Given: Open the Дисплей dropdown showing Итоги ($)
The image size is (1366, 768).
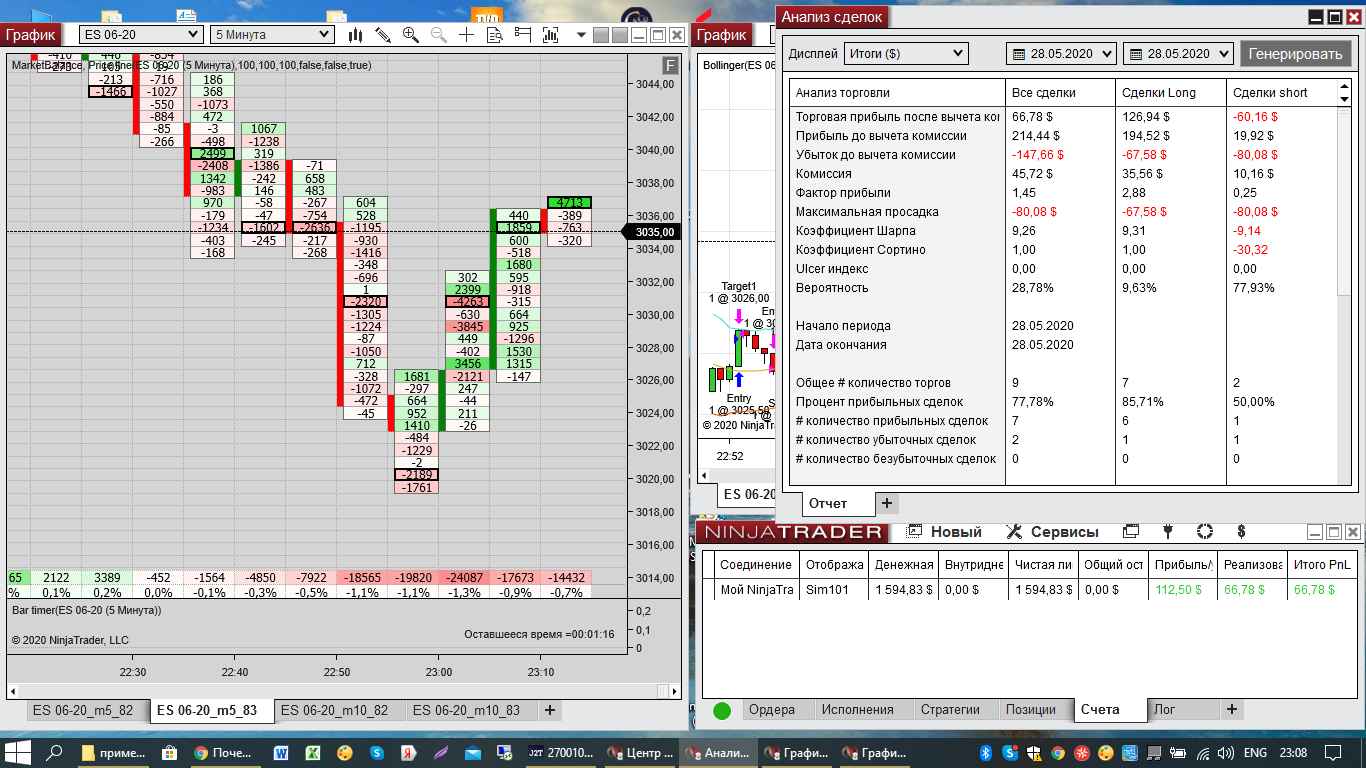Looking at the screenshot, I should click(x=906, y=54).
